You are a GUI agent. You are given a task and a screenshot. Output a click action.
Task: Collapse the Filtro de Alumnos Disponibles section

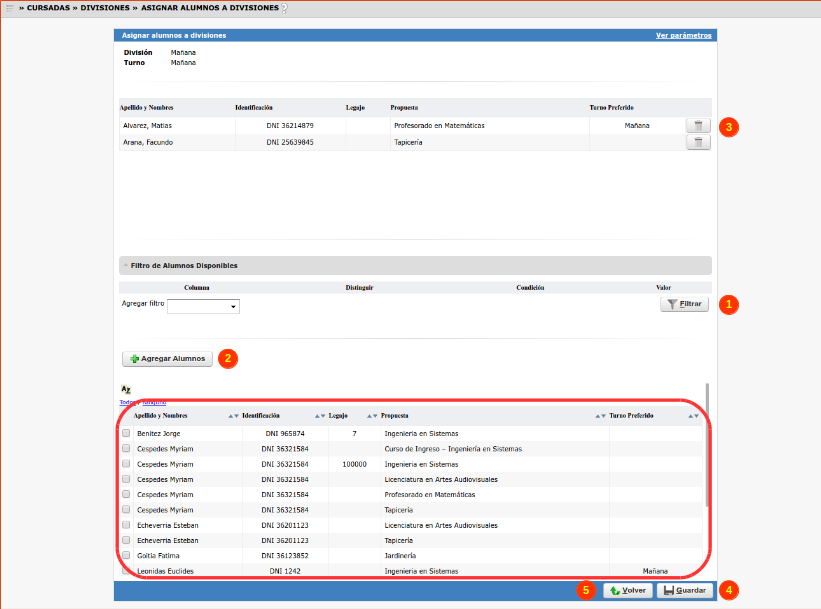click(x=126, y=266)
